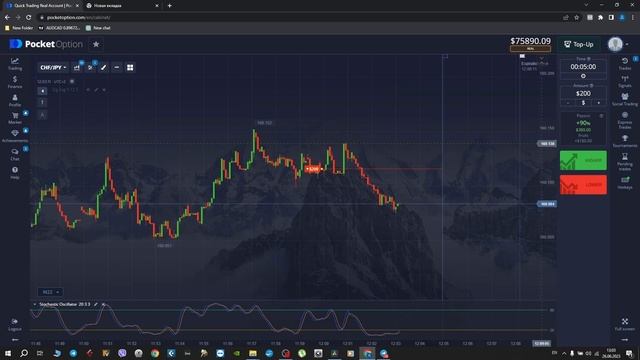Open the Finance section
The image size is (640, 360).
tap(15, 82)
